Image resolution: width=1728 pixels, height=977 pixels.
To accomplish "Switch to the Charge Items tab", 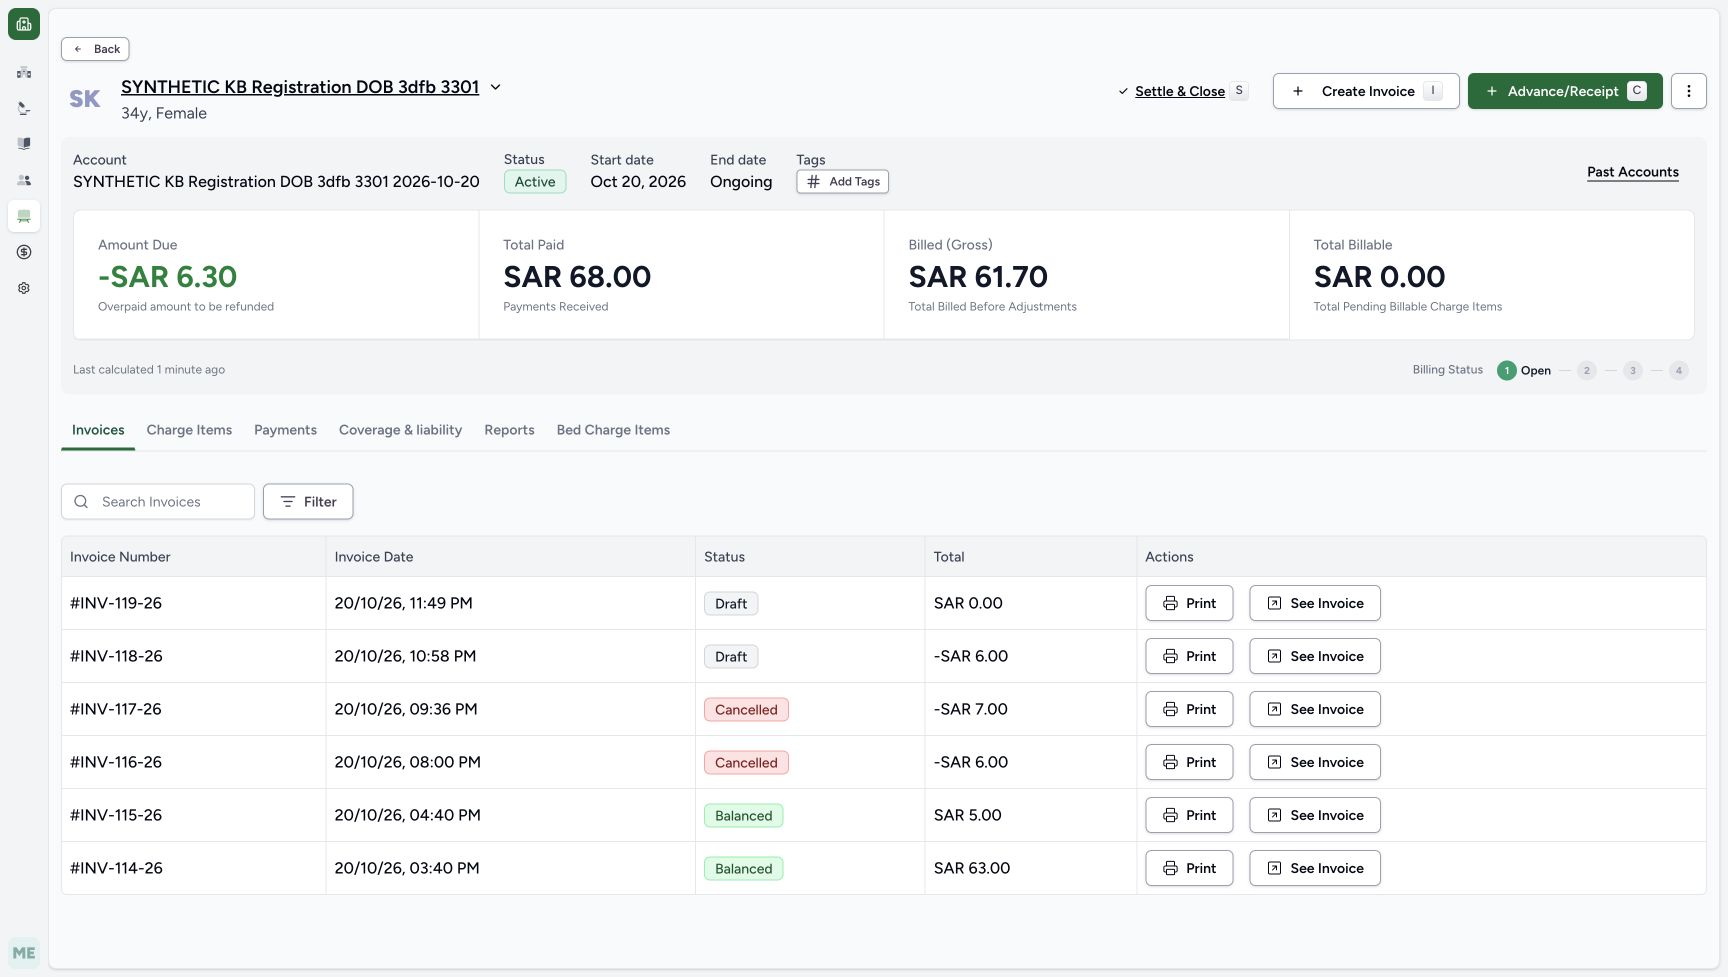I will [189, 430].
